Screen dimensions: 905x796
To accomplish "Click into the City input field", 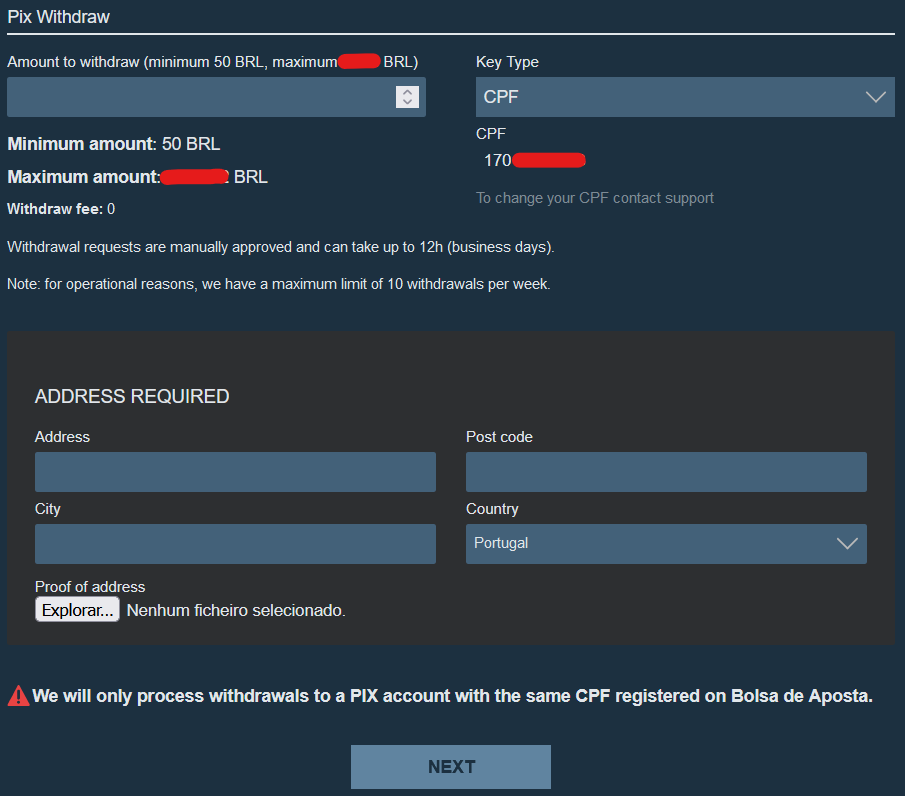I will [235, 544].
